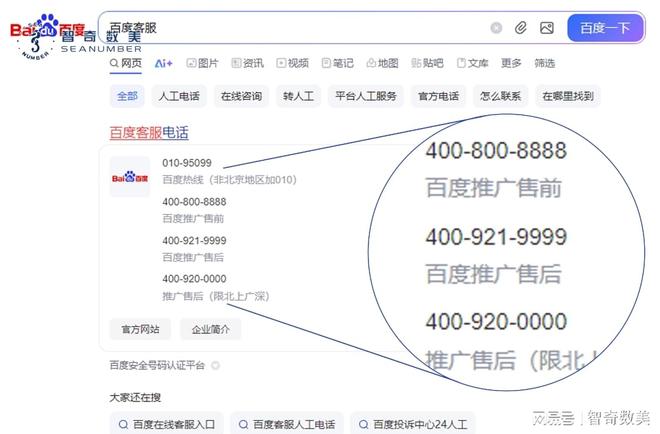The width and height of the screenshot is (660, 434).
Task: Click the 官方网站 button
Action: pyautogui.click(x=140, y=329)
